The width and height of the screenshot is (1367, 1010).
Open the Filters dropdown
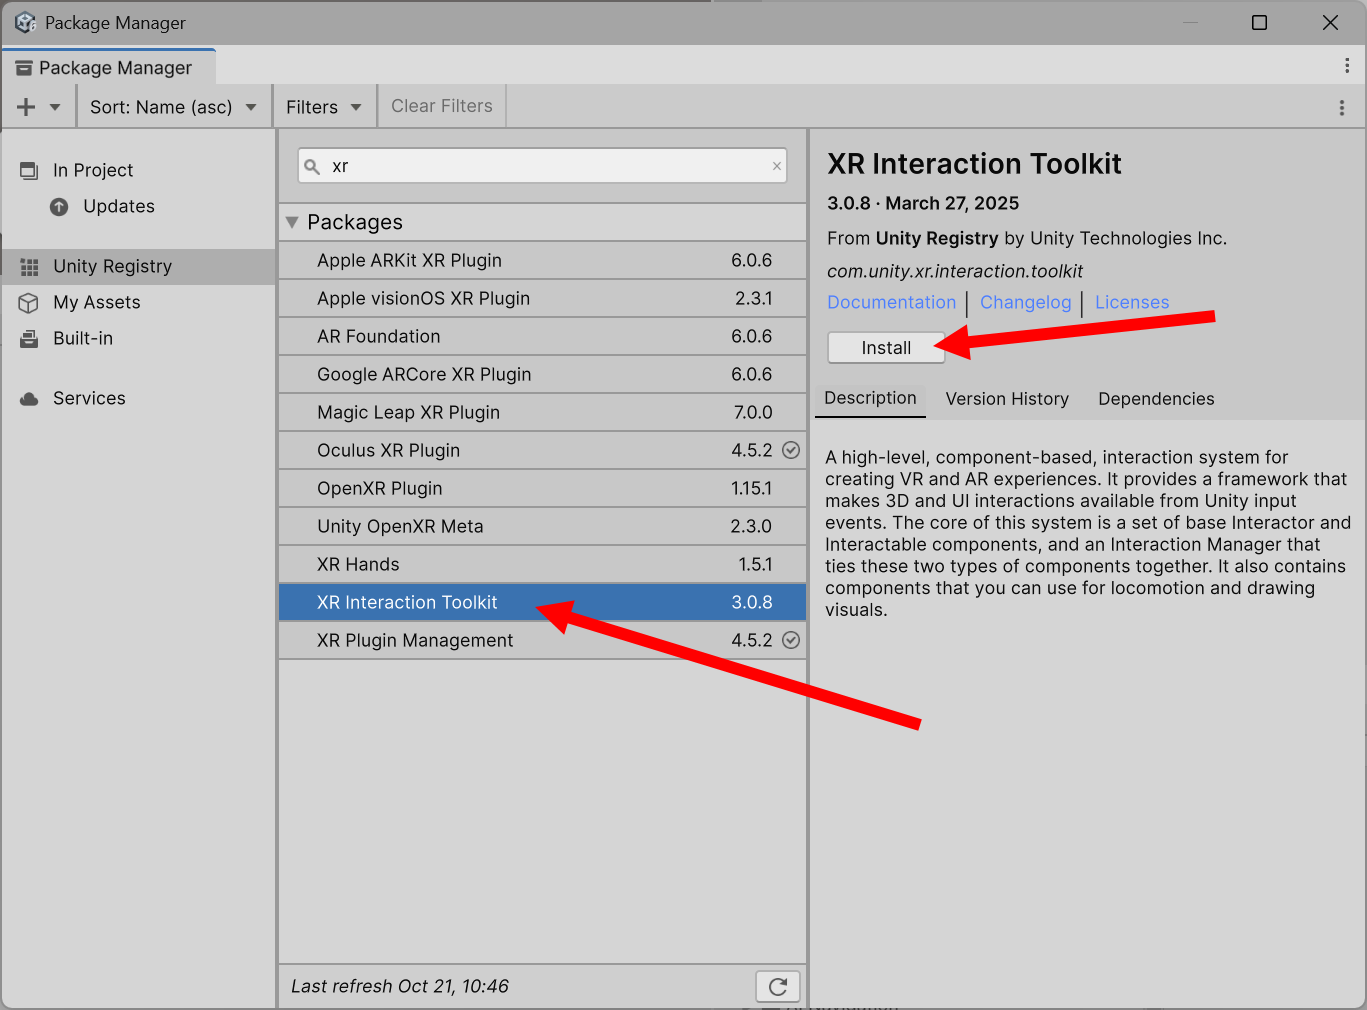pos(324,107)
